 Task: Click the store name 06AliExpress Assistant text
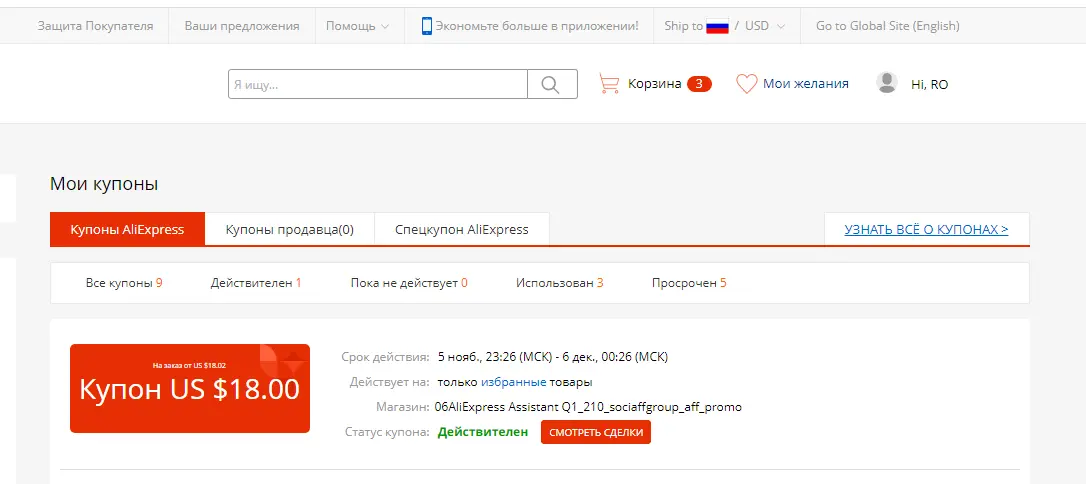tap(588, 407)
